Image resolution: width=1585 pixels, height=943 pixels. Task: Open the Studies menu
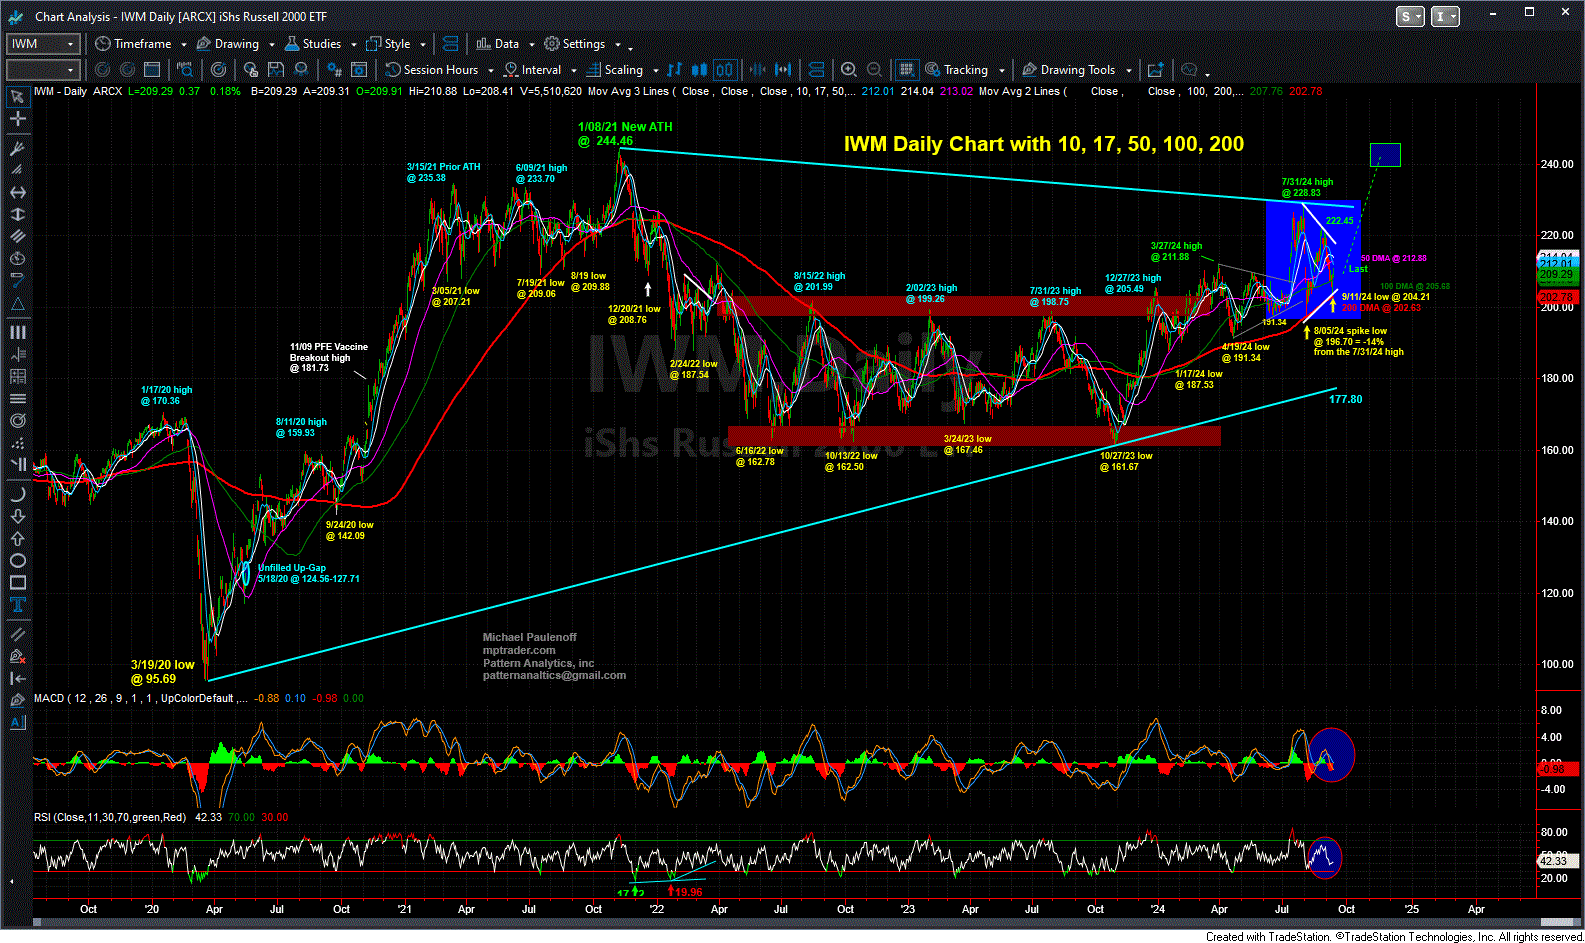coord(313,44)
